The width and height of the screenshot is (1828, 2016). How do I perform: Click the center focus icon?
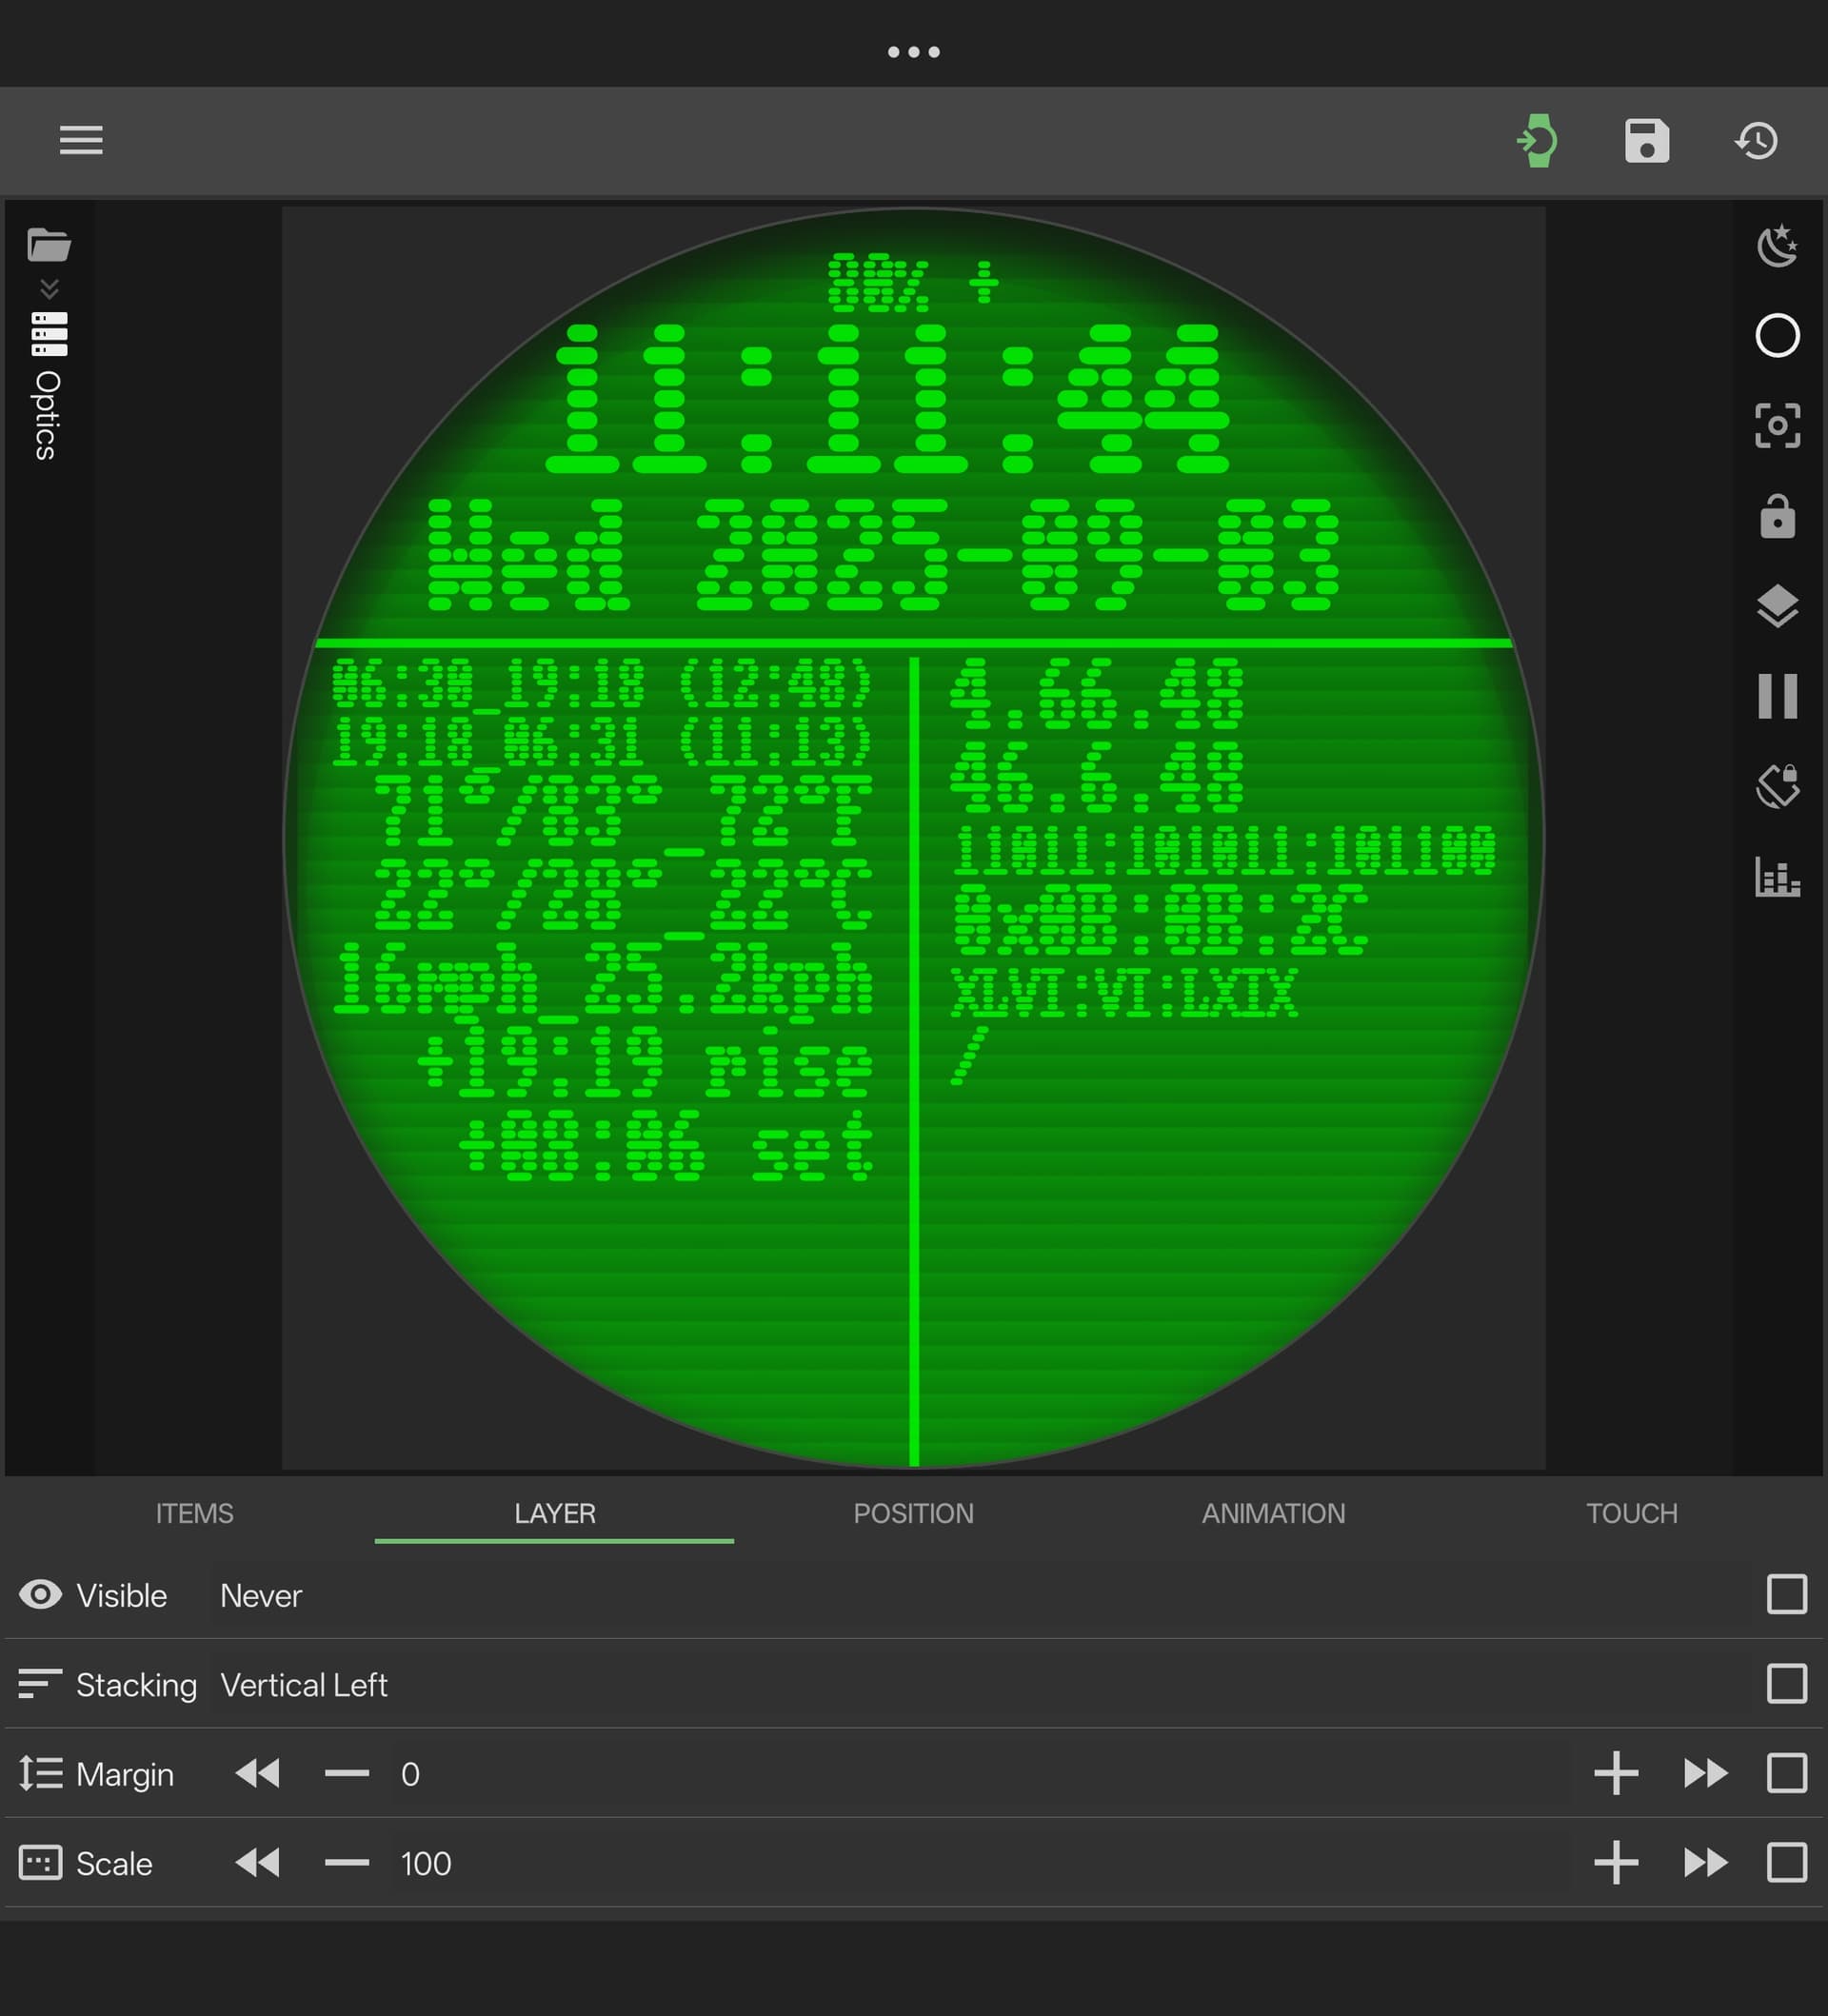(x=1777, y=425)
